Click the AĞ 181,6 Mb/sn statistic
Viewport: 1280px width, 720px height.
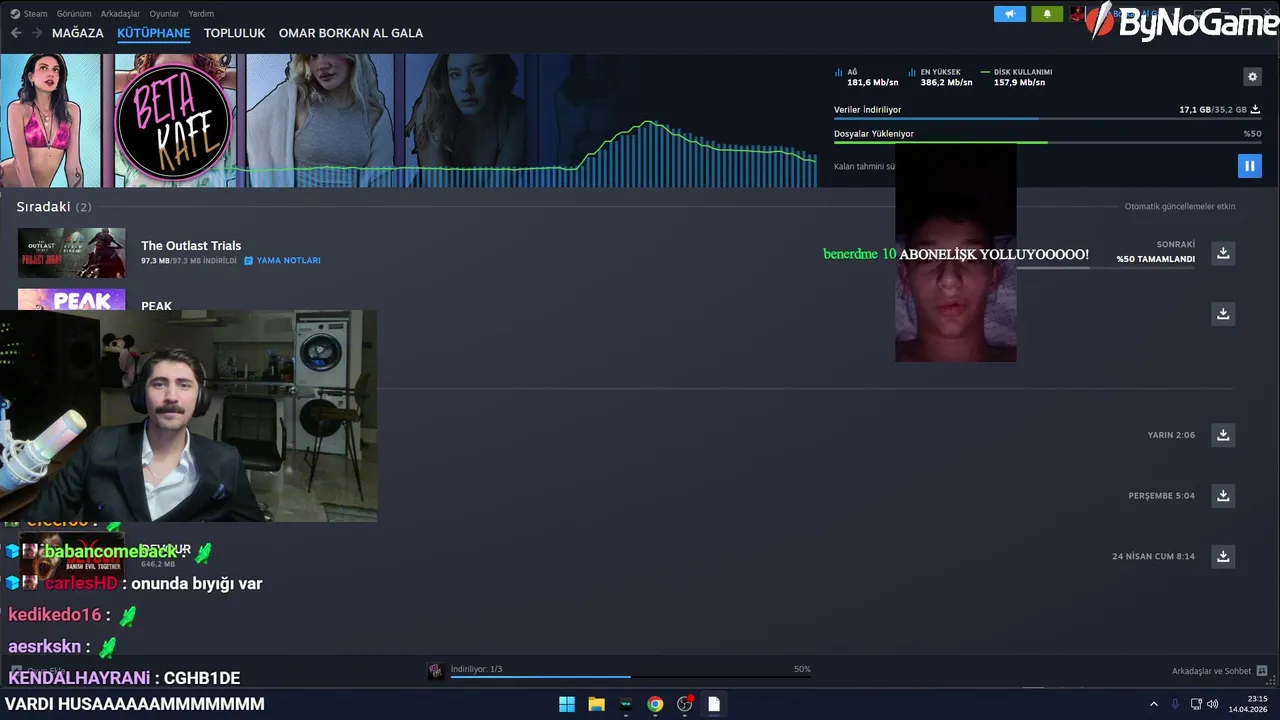click(866, 77)
